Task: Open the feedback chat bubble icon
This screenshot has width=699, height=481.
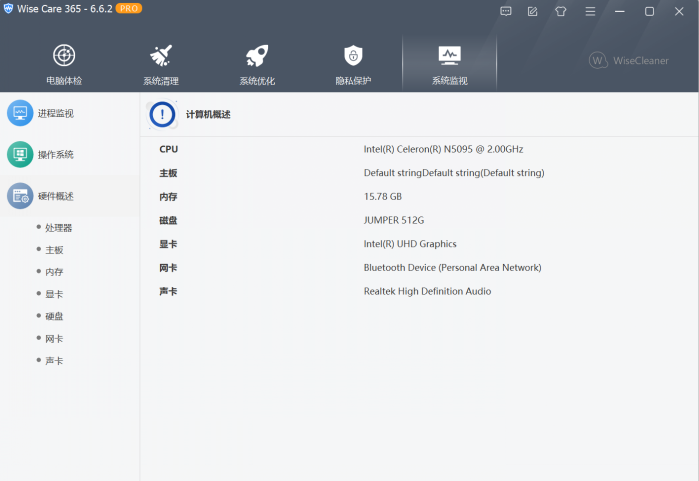Action: 506,12
